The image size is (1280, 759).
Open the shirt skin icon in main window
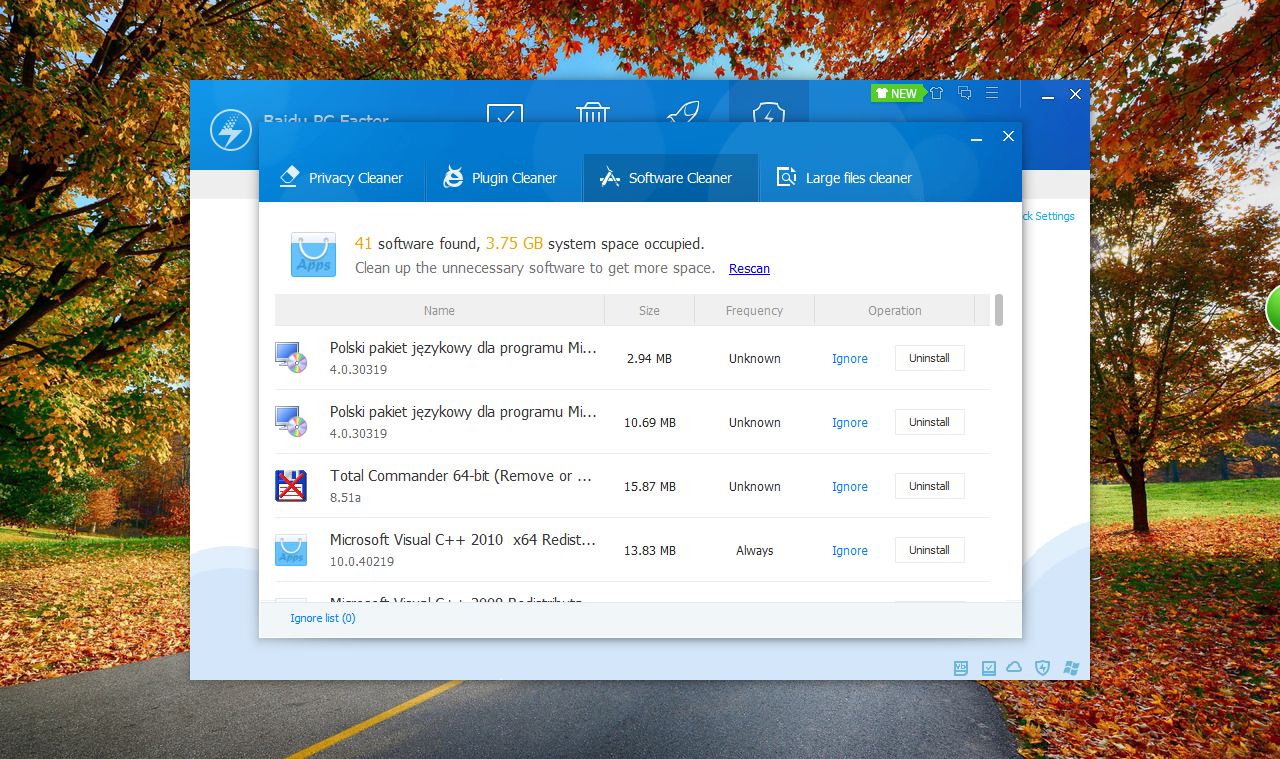pos(936,93)
